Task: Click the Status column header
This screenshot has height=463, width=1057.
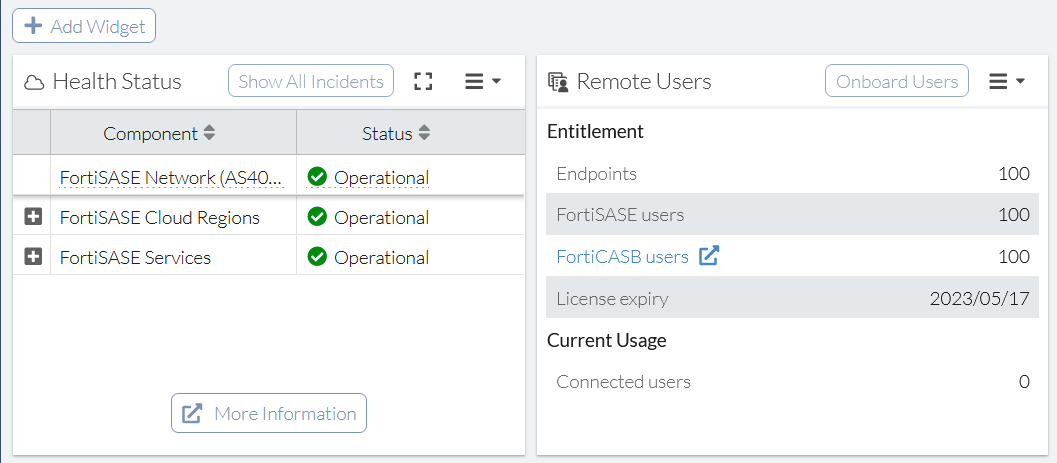Action: (411, 133)
